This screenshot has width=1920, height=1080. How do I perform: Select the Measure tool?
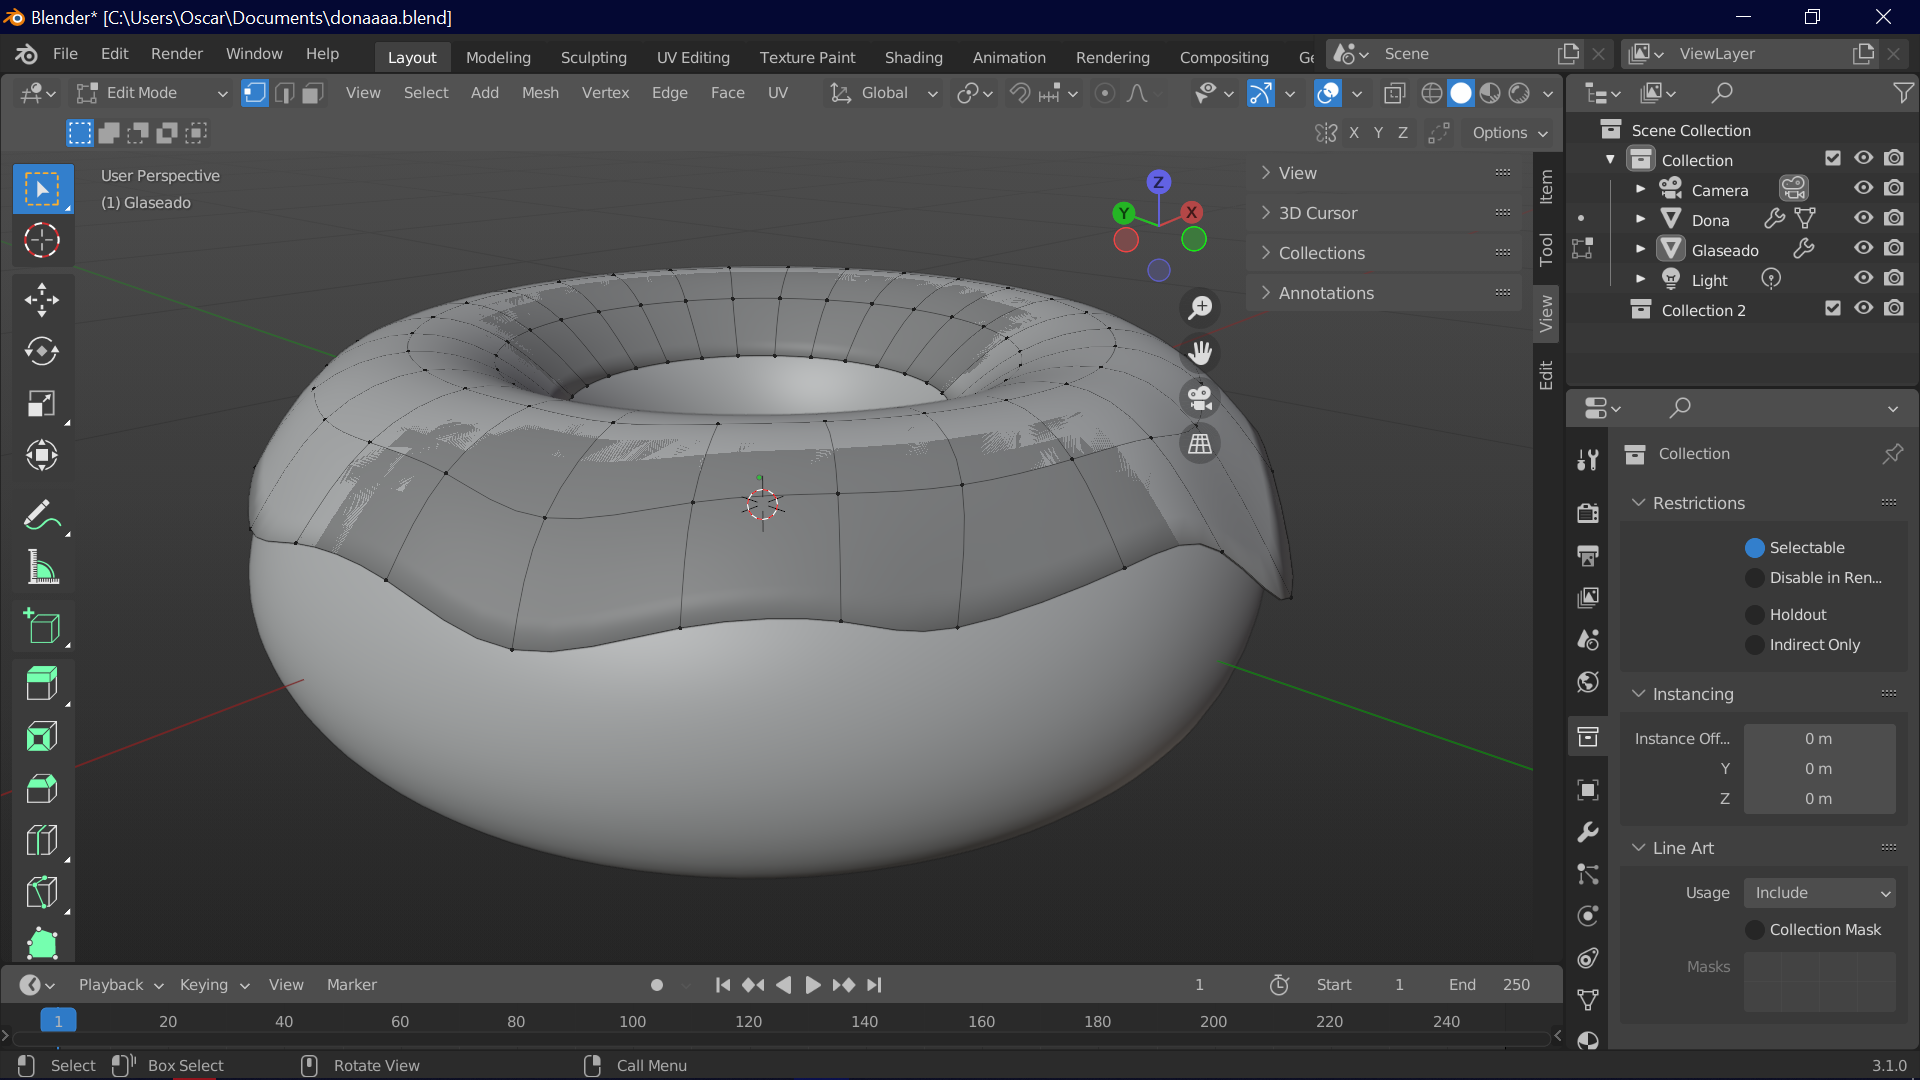[42, 568]
